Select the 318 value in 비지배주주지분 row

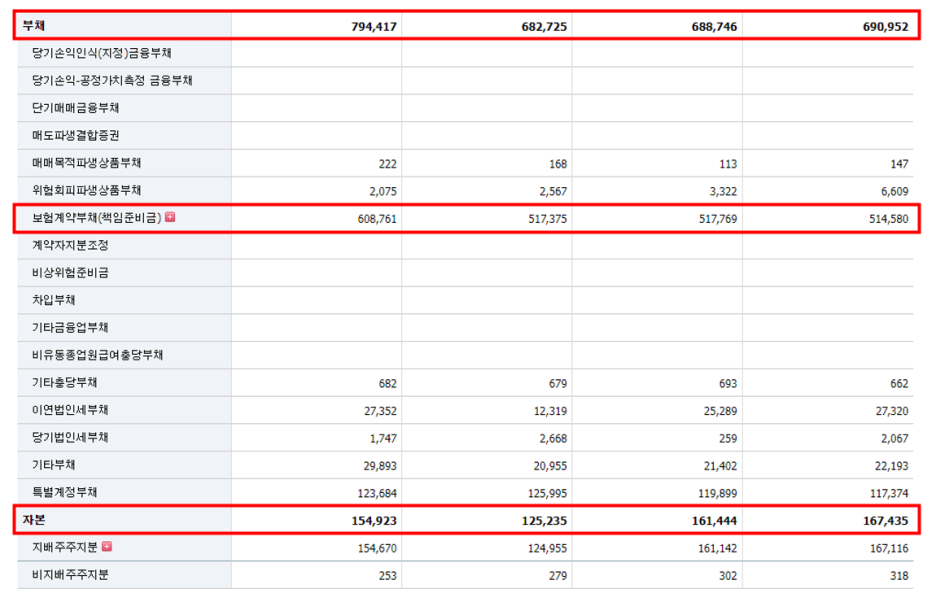point(899,576)
